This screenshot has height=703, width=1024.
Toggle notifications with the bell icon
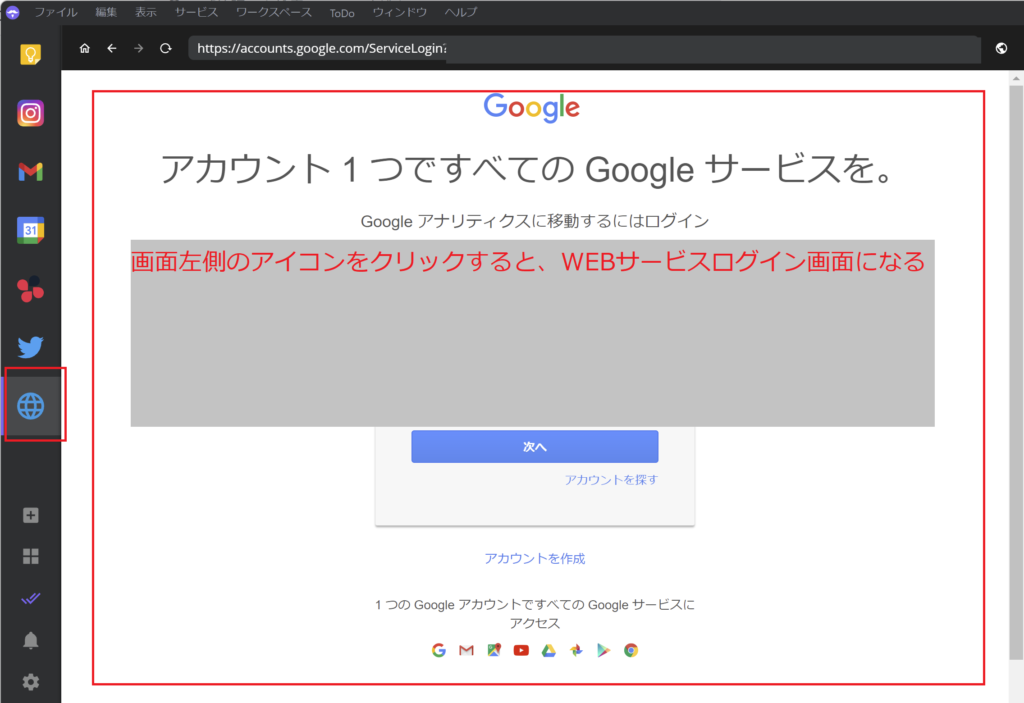pyautogui.click(x=31, y=640)
